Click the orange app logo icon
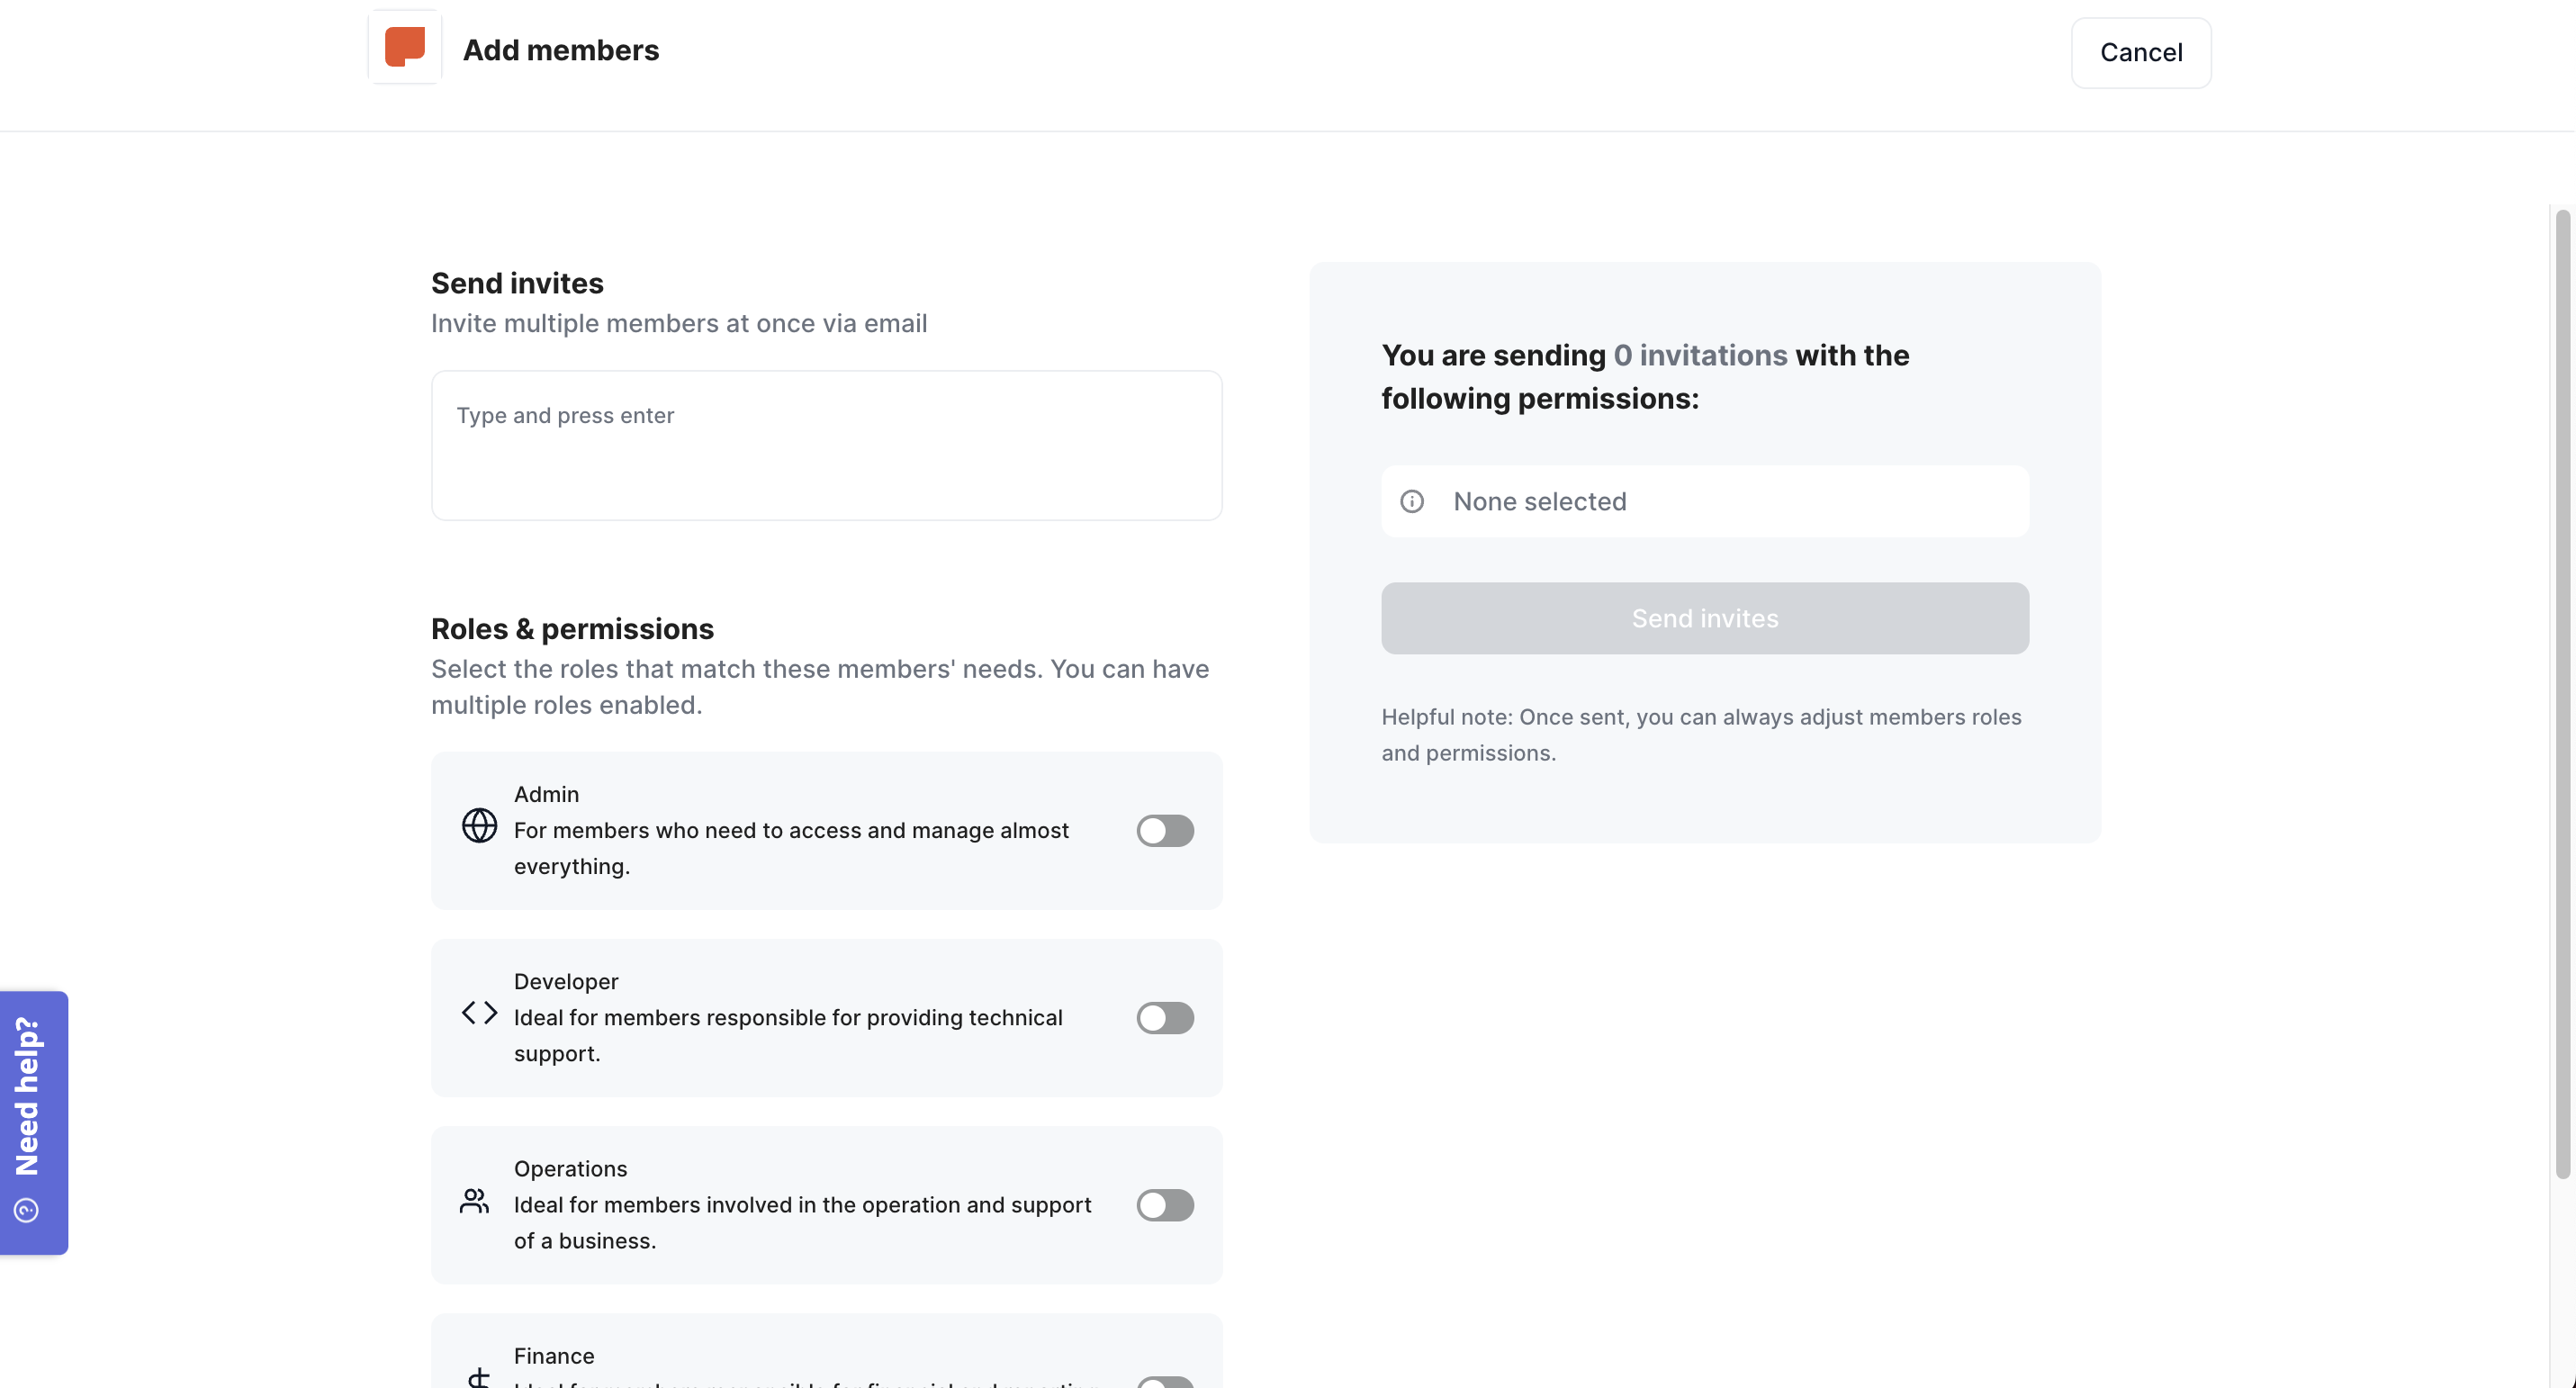2576x1388 pixels. pos(404,47)
